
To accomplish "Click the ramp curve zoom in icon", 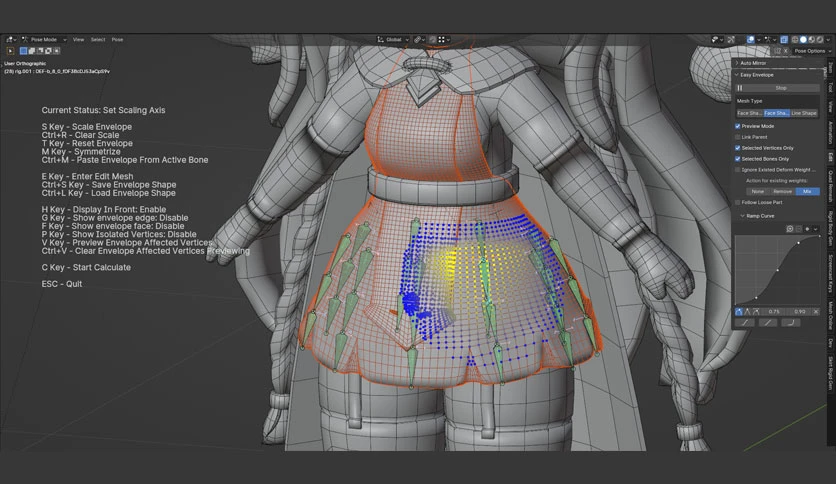I will (790, 229).
